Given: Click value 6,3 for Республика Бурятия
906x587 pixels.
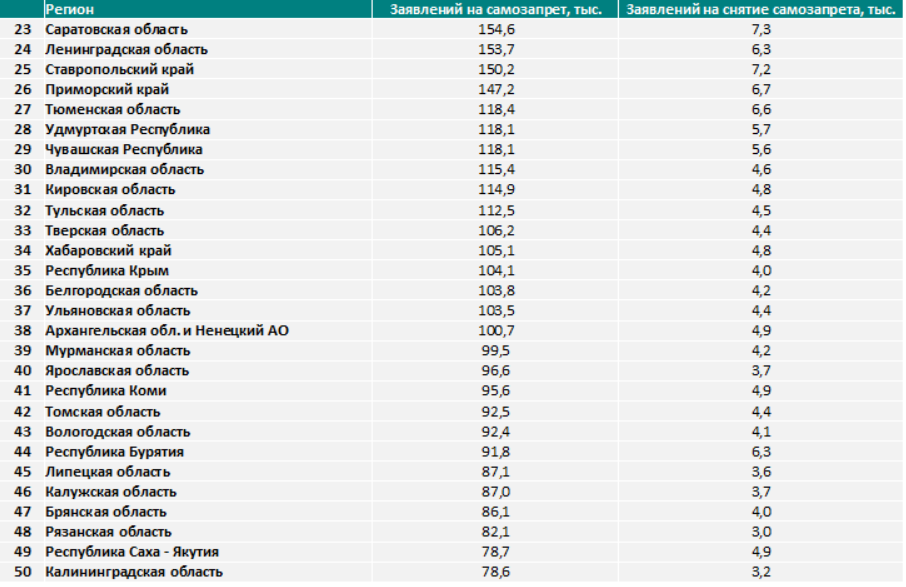Looking at the screenshot, I should 761,452.
